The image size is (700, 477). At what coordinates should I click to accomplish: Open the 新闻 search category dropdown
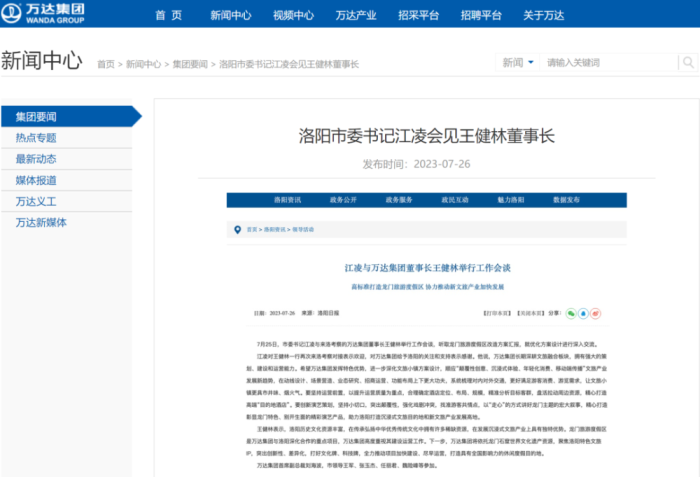pyautogui.click(x=518, y=63)
